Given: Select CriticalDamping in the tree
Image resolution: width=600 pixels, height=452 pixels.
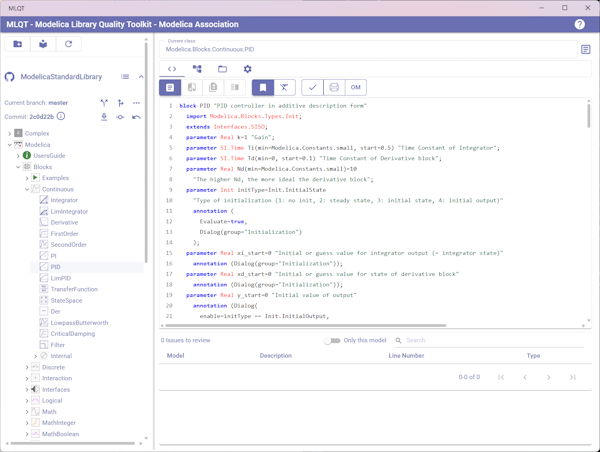Looking at the screenshot, I should pos(73,334).
